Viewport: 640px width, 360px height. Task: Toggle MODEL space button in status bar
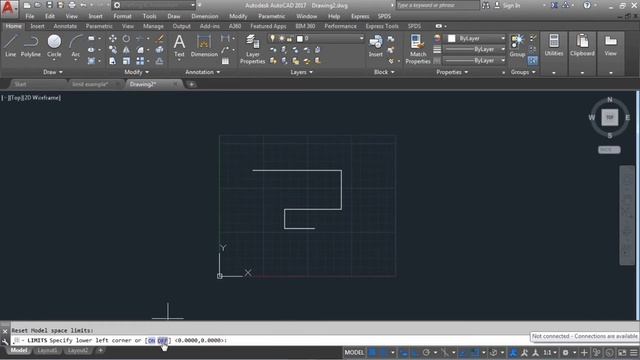pos(354,352)
